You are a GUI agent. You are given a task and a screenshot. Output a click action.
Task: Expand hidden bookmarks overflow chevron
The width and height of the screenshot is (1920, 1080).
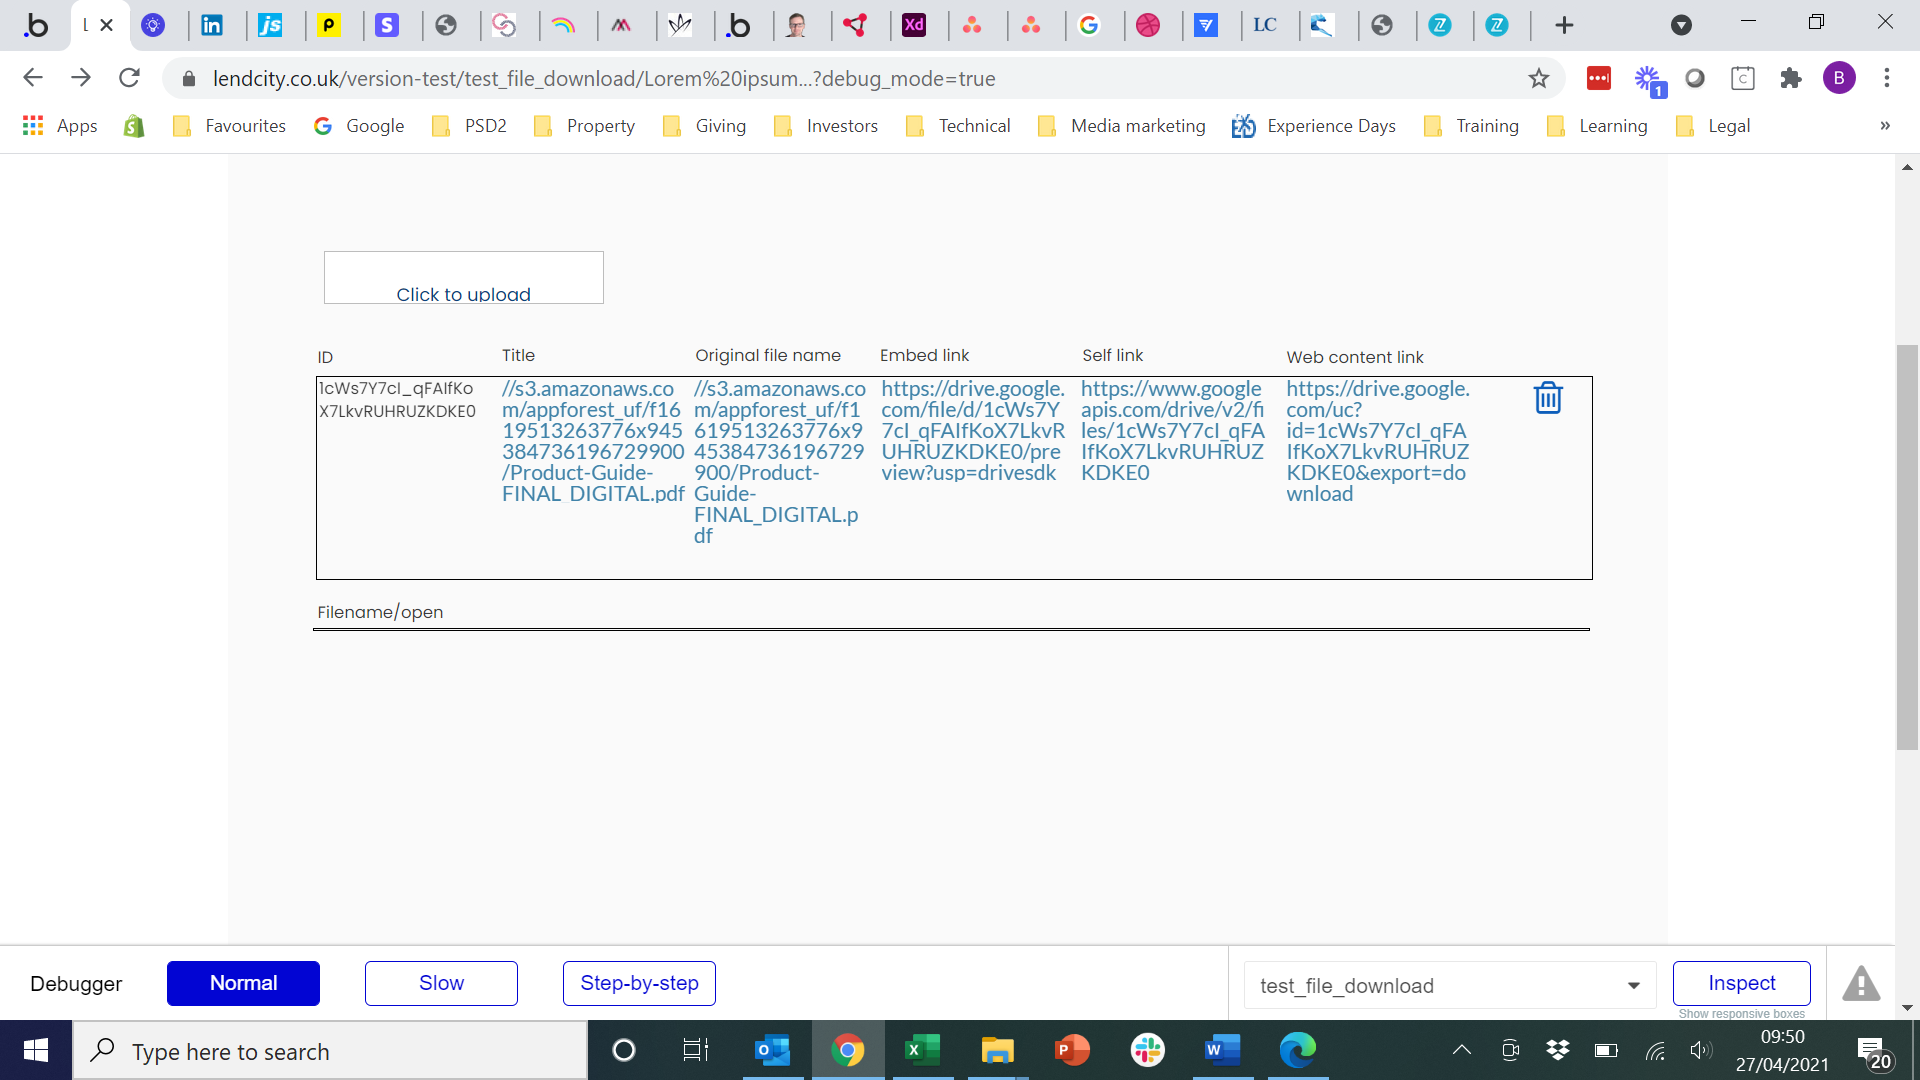coord(1884,126)
